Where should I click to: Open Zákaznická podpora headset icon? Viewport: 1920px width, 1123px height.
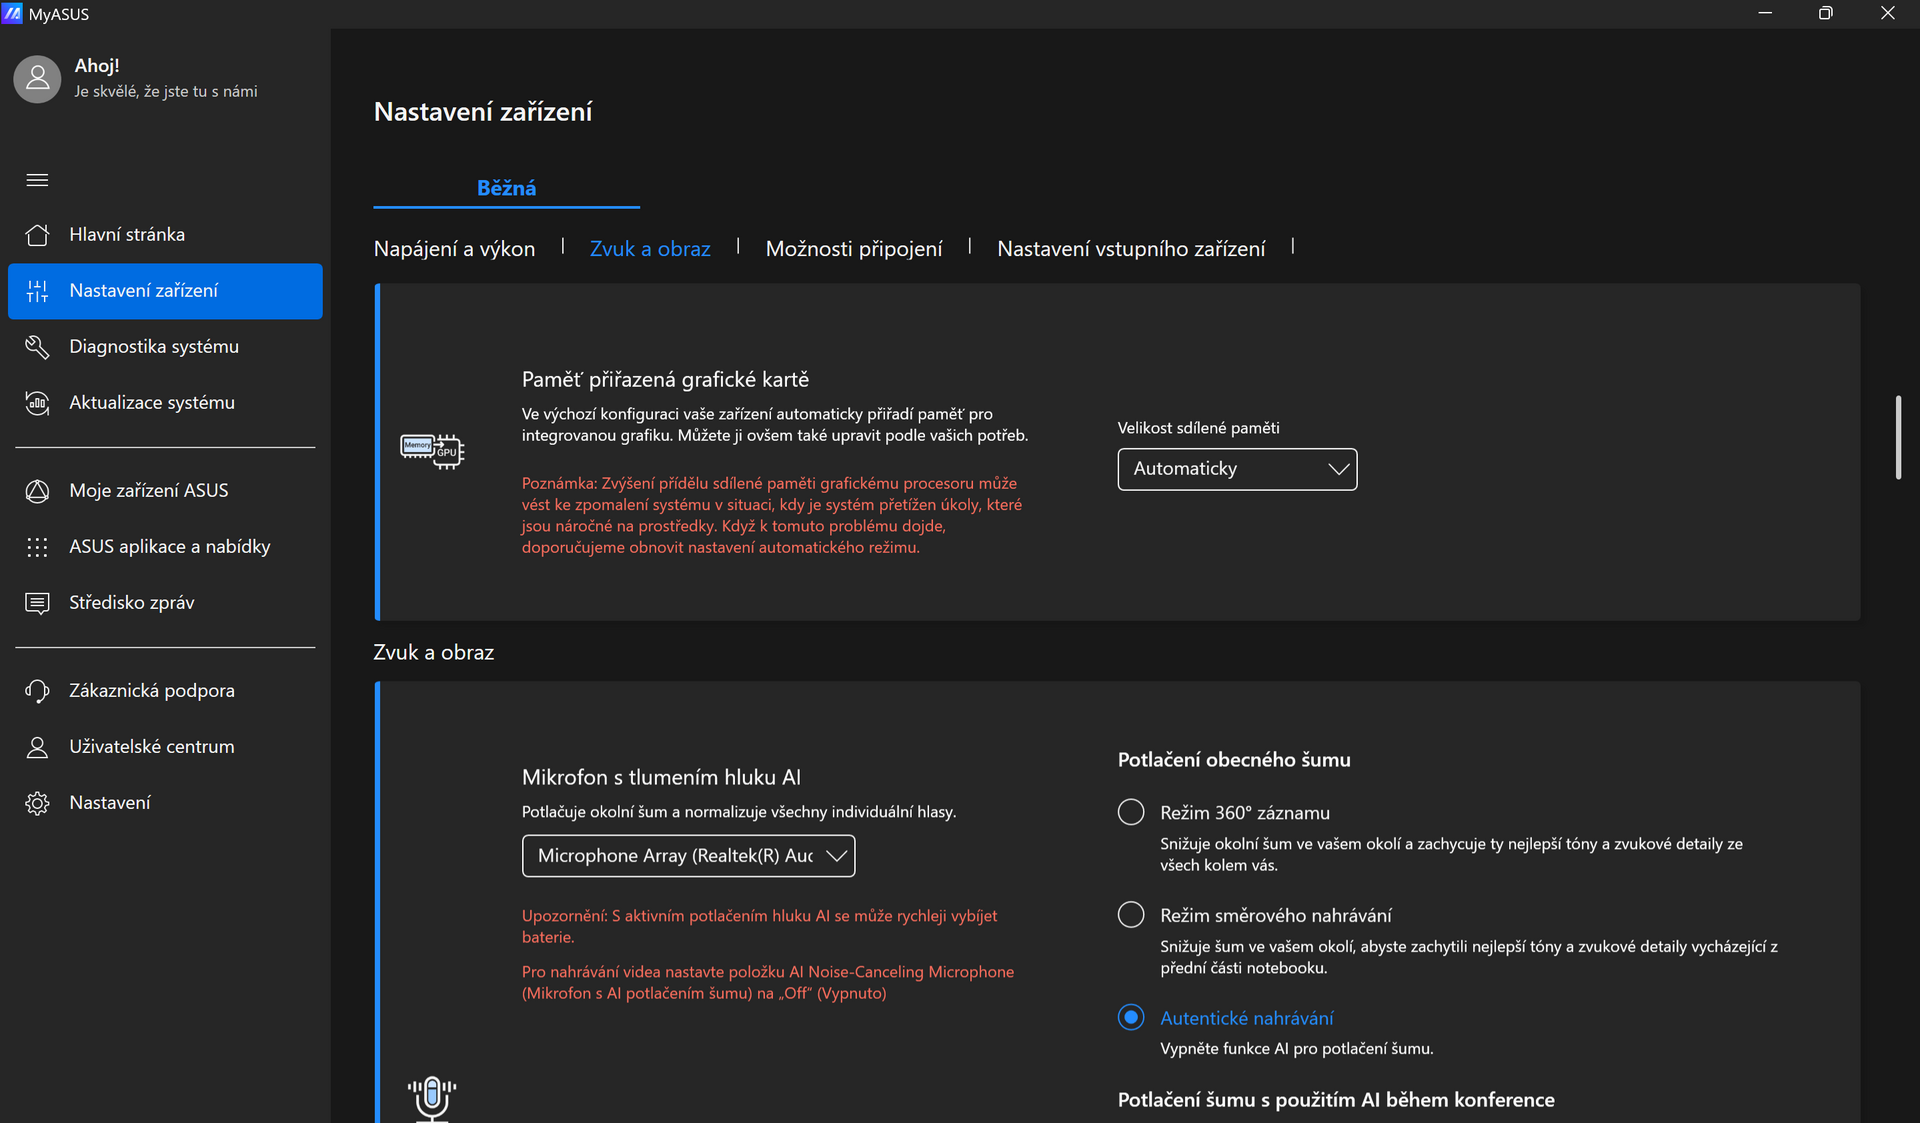pyautogui.click(x=37, y=691)
